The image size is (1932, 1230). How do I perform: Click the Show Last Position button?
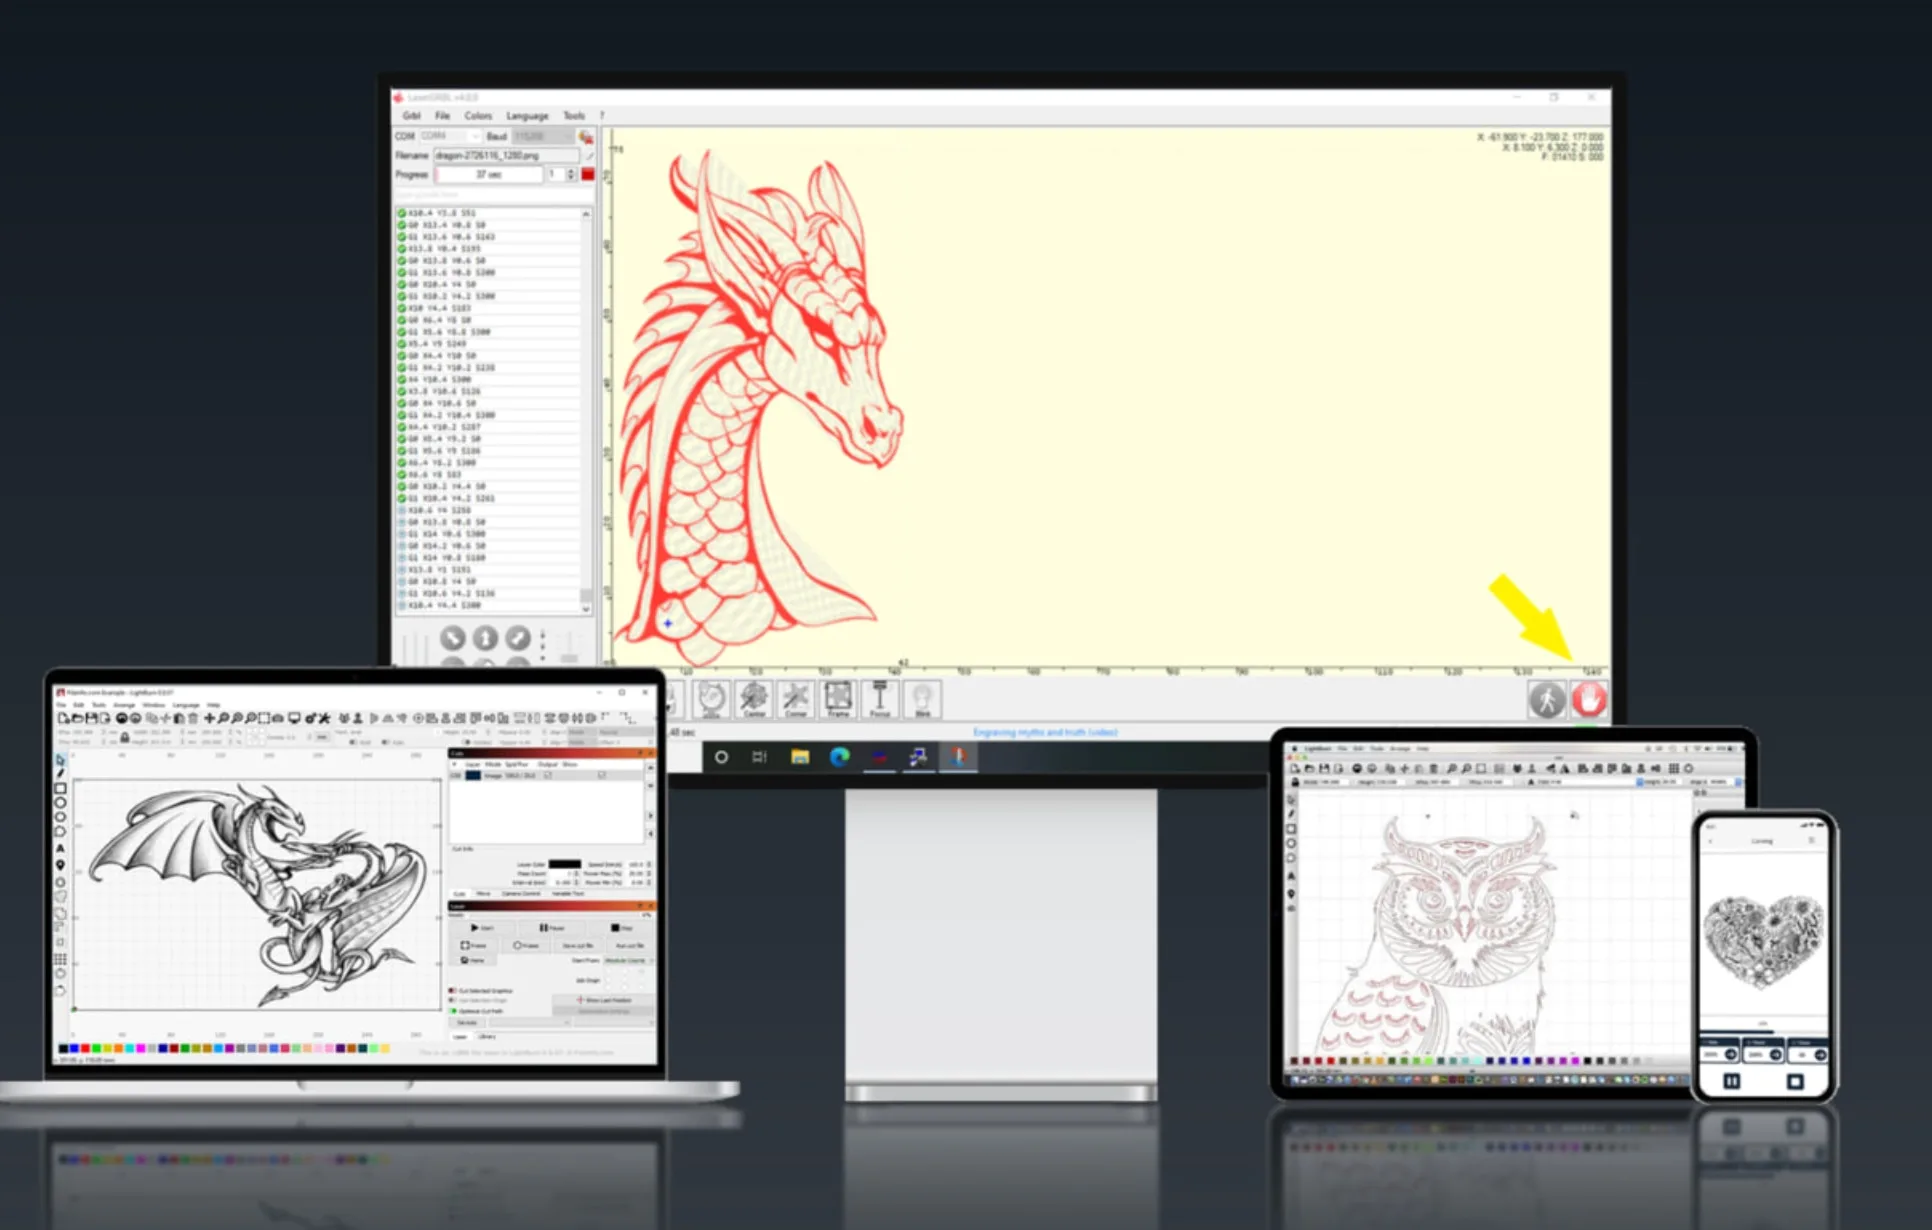[604, 1000]
